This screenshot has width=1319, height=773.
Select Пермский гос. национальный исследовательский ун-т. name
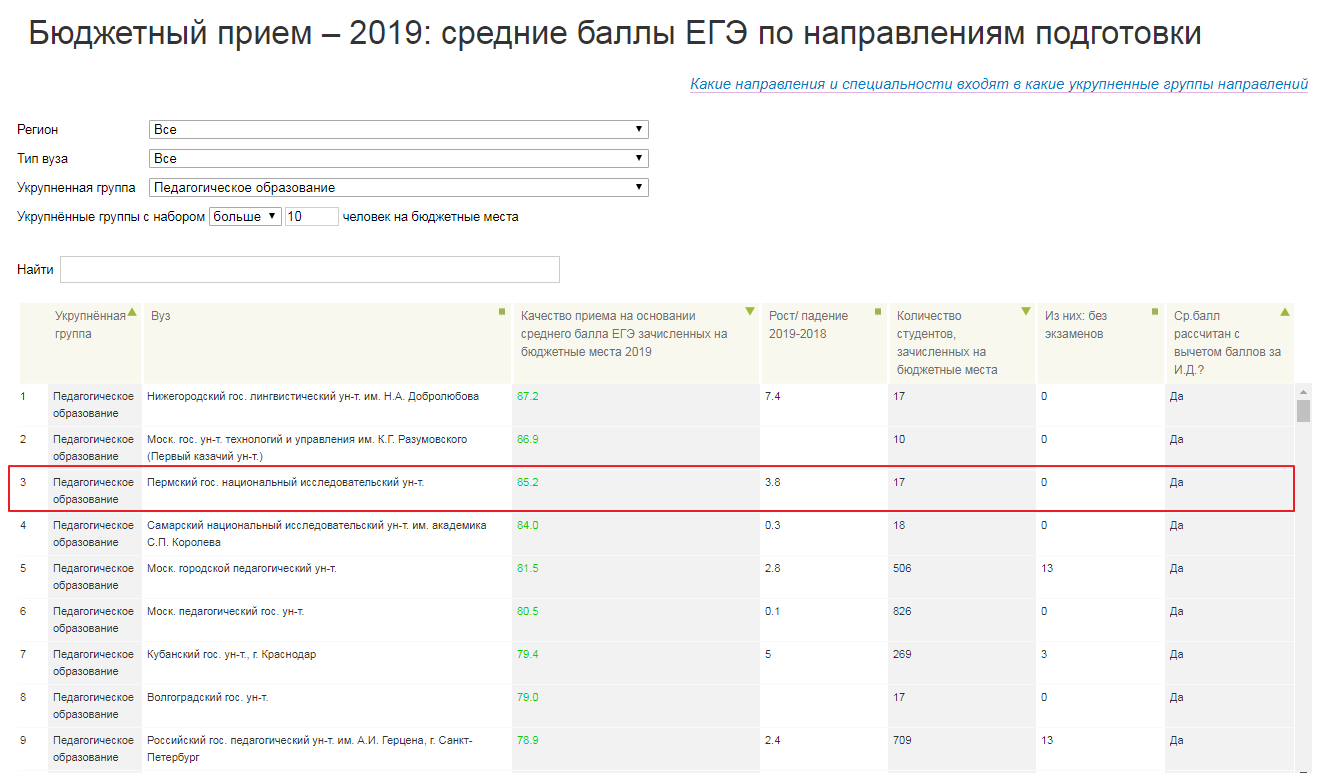click(285, 482)
